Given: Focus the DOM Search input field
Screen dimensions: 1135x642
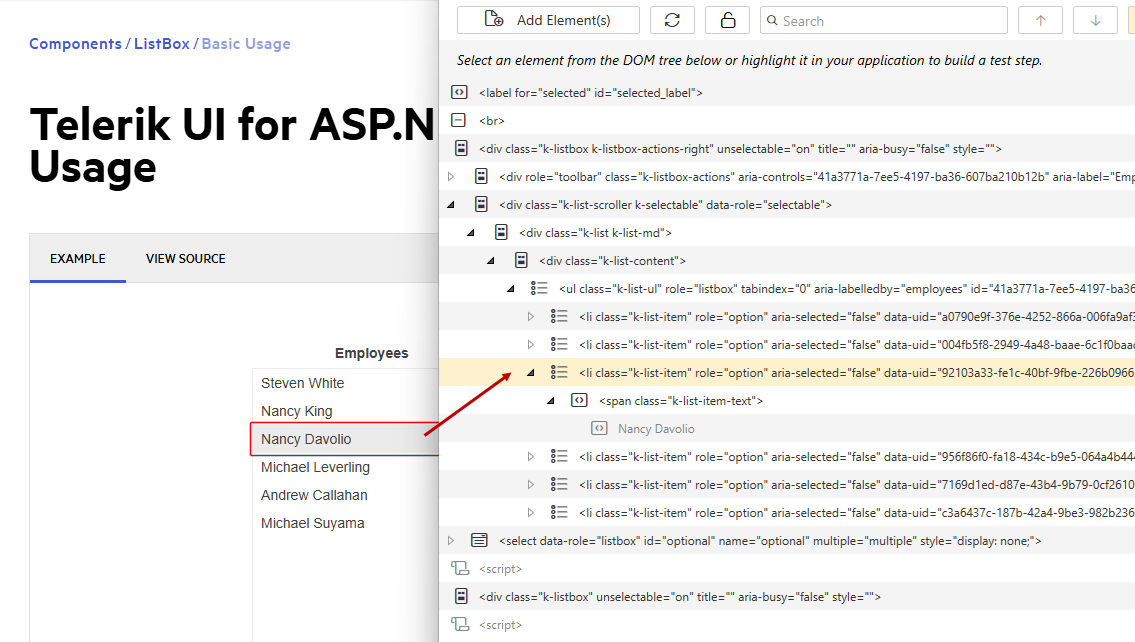Looking at the screenshot, I should point(890,21).
